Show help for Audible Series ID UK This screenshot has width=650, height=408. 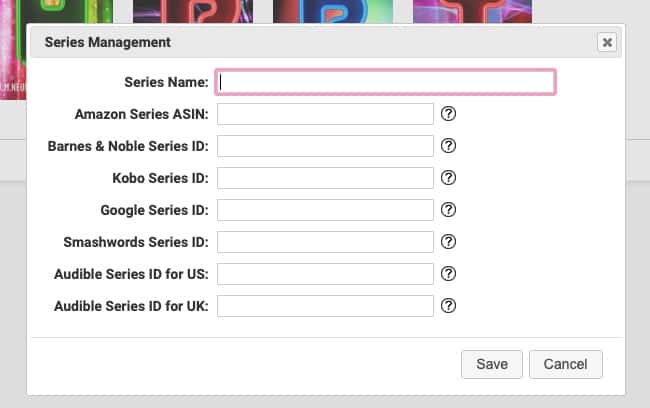(448, 306)
